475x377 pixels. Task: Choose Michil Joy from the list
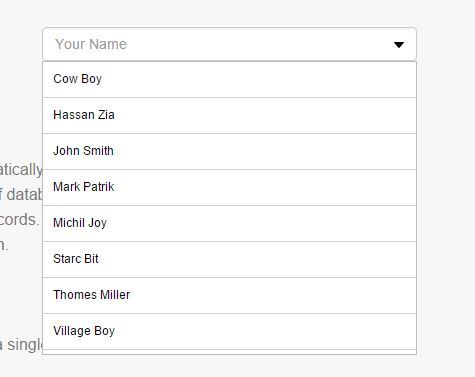pyautogui.click(x=229, y=224)
